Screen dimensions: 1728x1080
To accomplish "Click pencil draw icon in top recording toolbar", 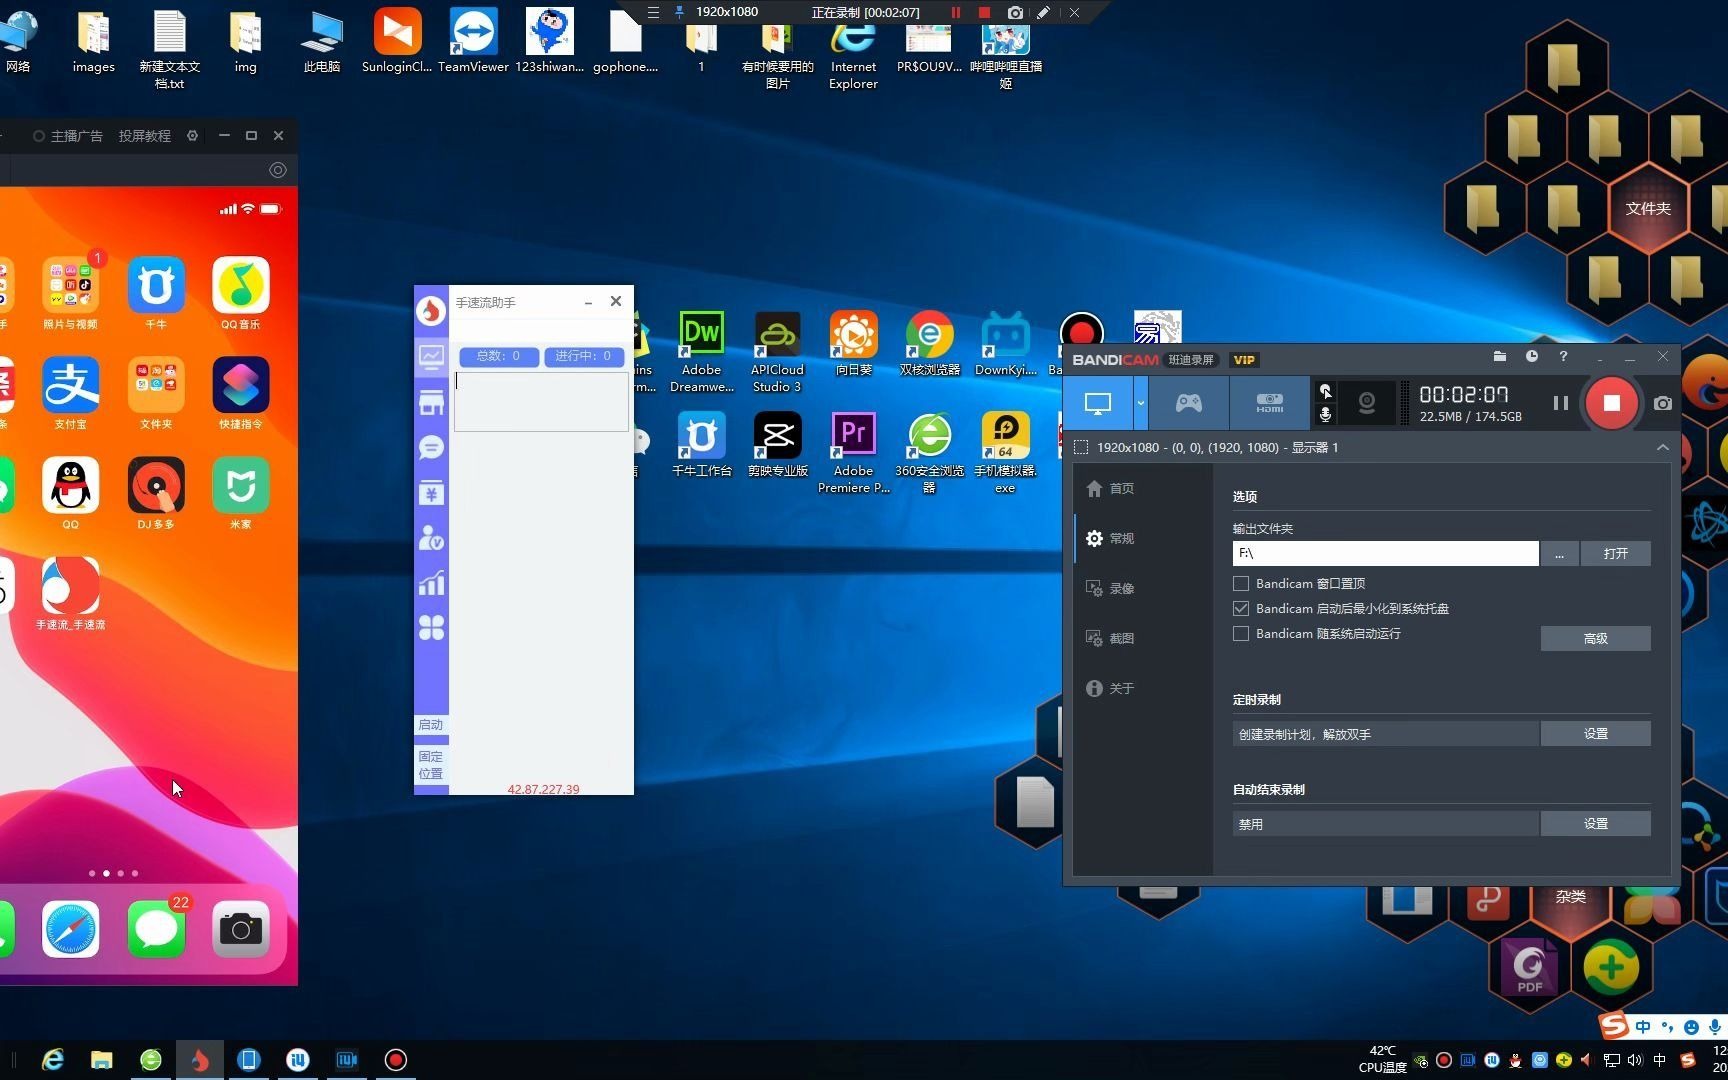I will pyautogui.click(x=1043, y=12).
